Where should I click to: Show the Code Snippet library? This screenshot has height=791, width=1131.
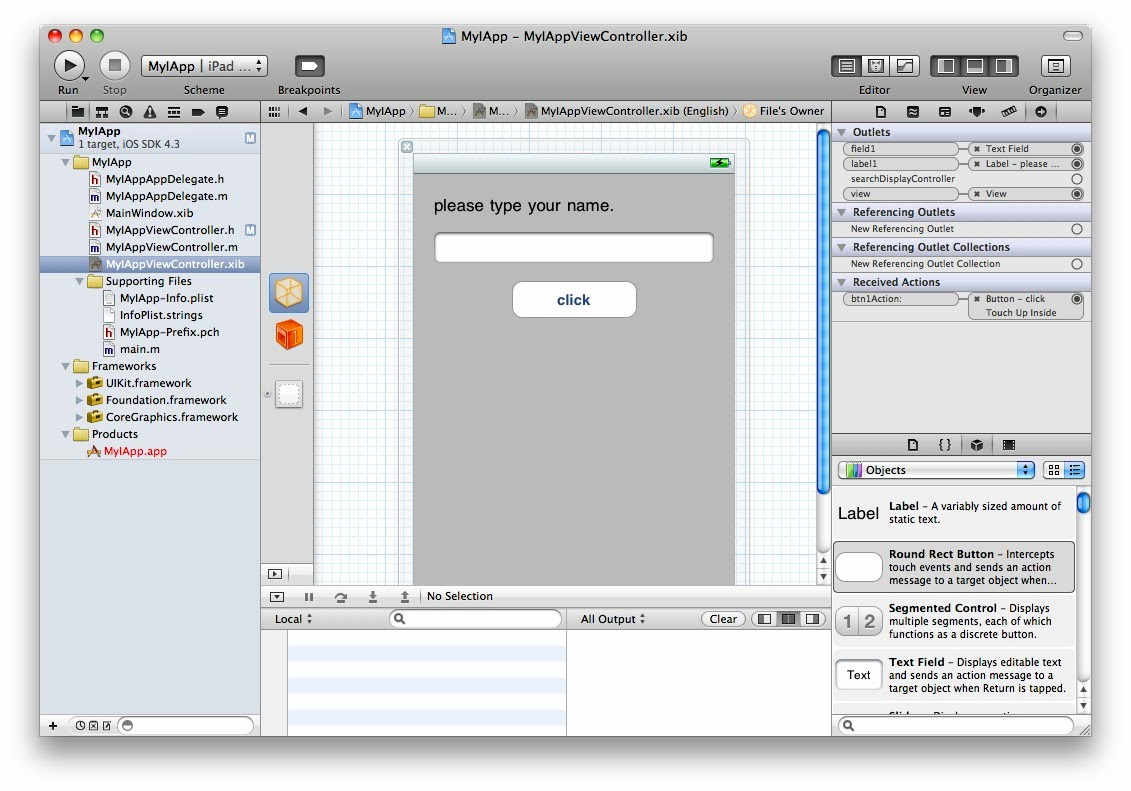[x=944, y=445]
